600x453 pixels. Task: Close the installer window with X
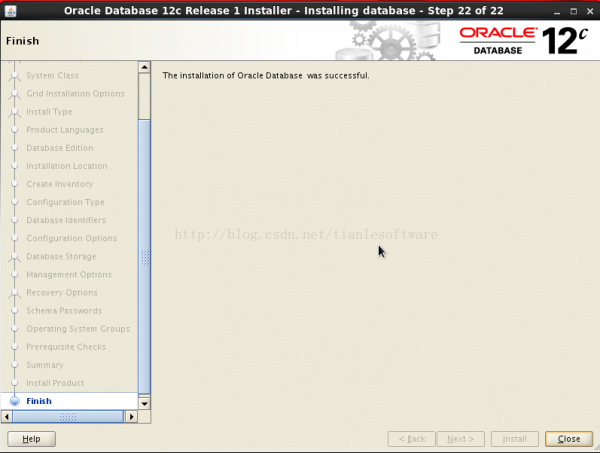click(x=590, y=11)
